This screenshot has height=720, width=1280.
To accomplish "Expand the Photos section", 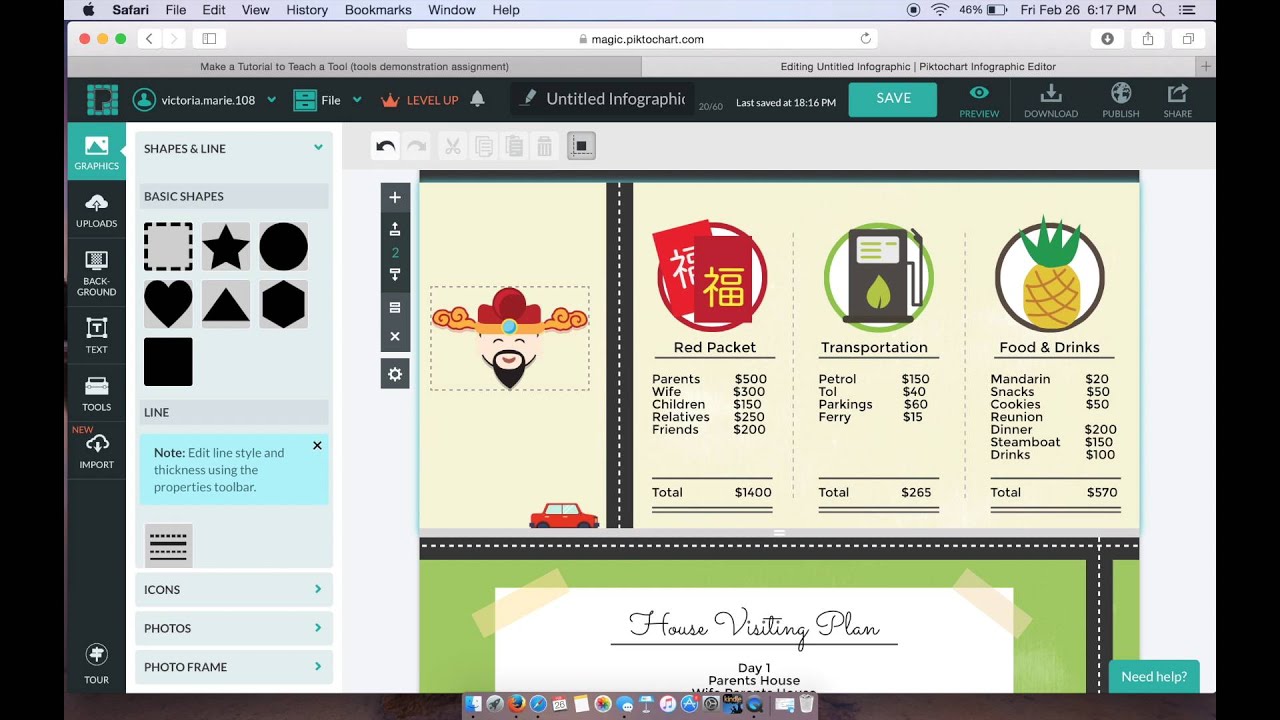I will coord(233,628).
